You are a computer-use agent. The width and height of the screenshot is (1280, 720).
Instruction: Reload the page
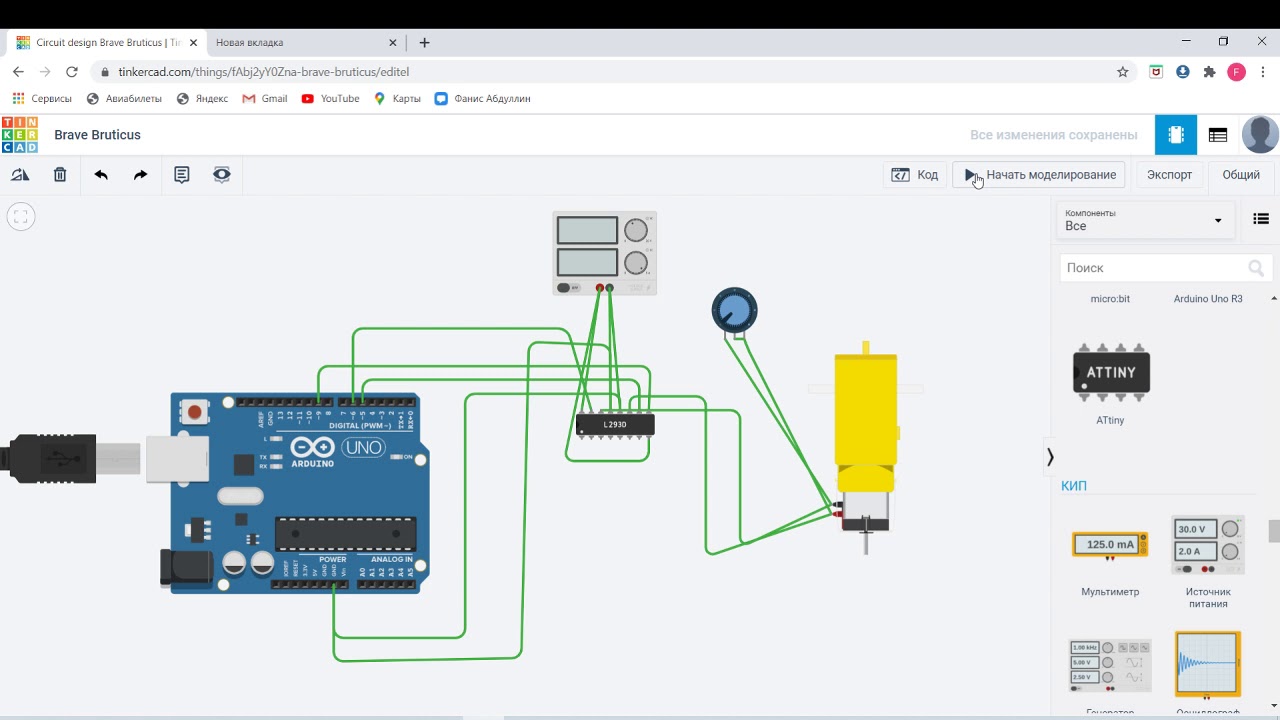click(x=72, y=72)
